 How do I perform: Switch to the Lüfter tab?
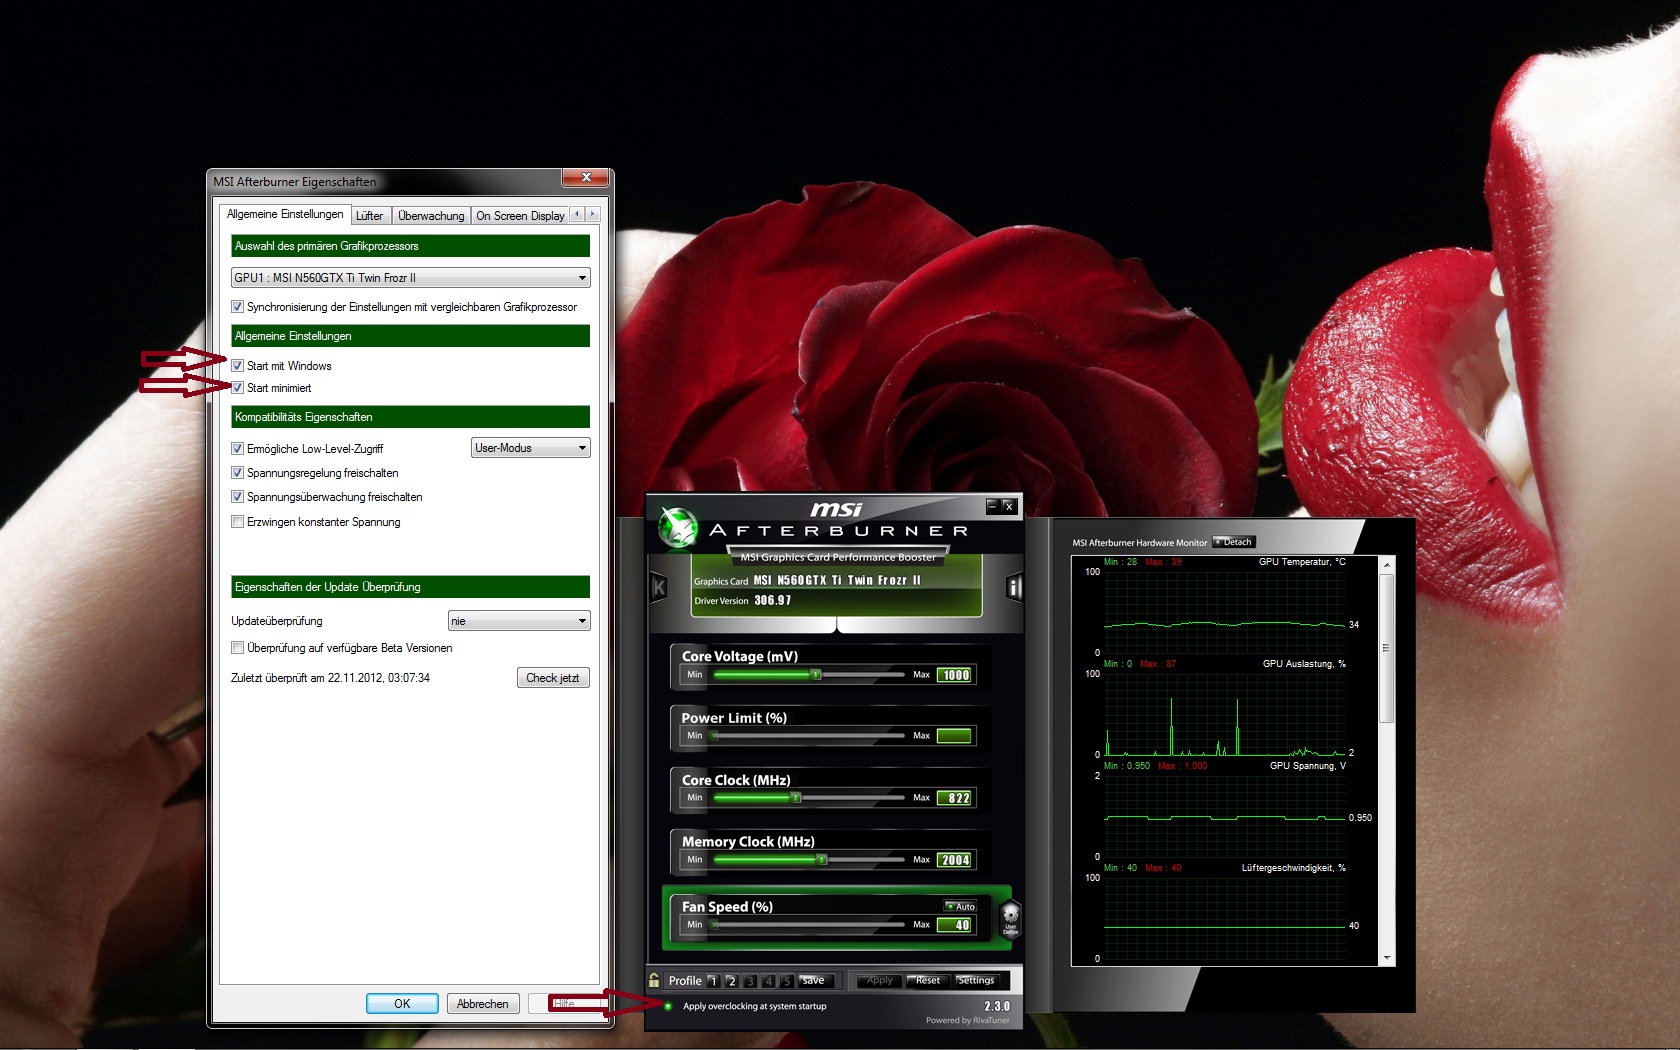click(x=369, y=216)
